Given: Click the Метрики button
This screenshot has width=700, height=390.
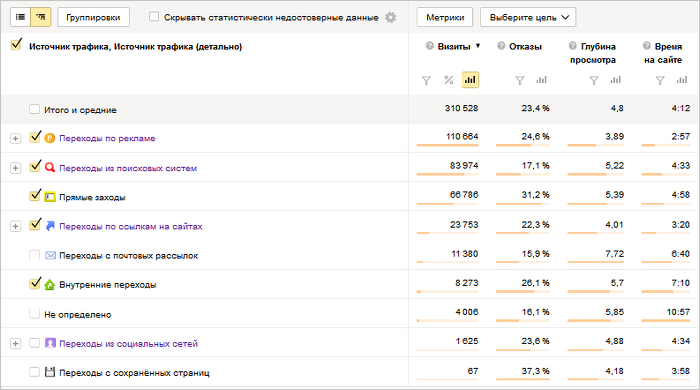Looking at the screenshot, I should 445,17.
